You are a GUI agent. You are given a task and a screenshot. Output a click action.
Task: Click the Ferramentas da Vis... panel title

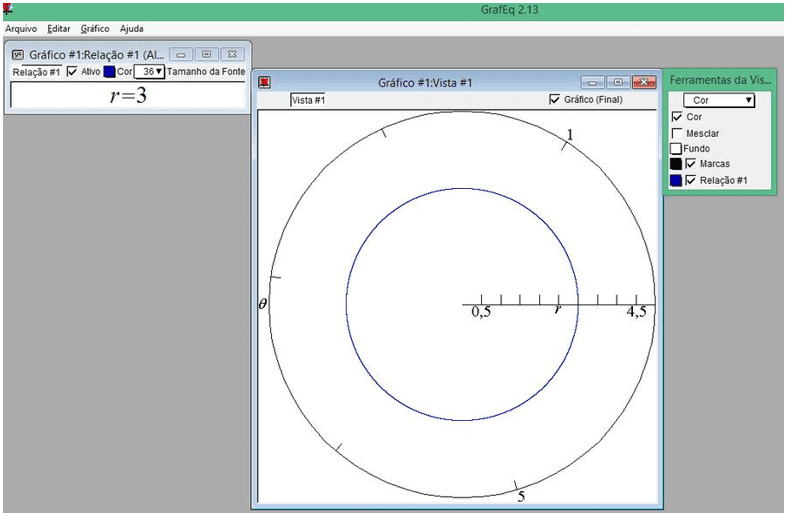click(720, 80)
